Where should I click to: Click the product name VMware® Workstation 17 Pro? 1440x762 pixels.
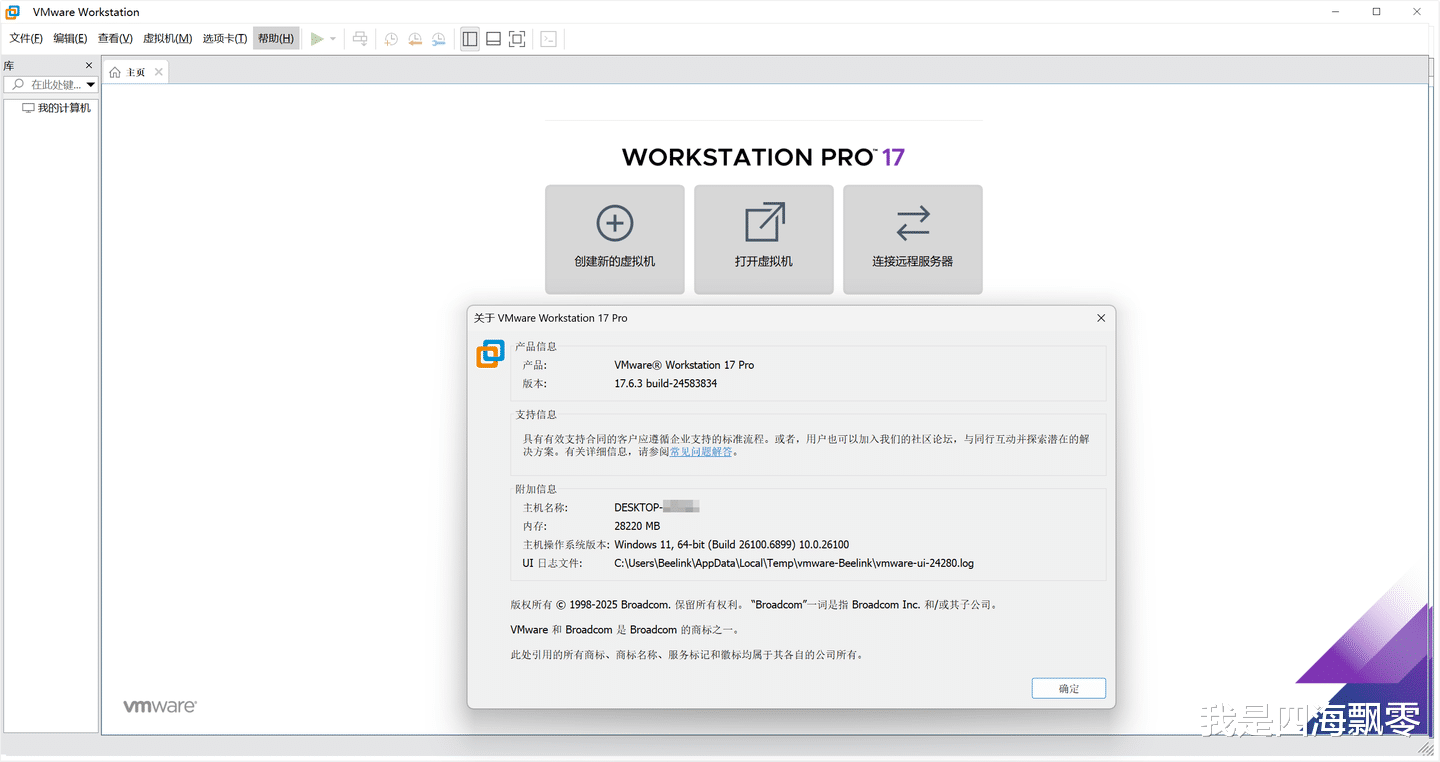(x=684, y=365)
